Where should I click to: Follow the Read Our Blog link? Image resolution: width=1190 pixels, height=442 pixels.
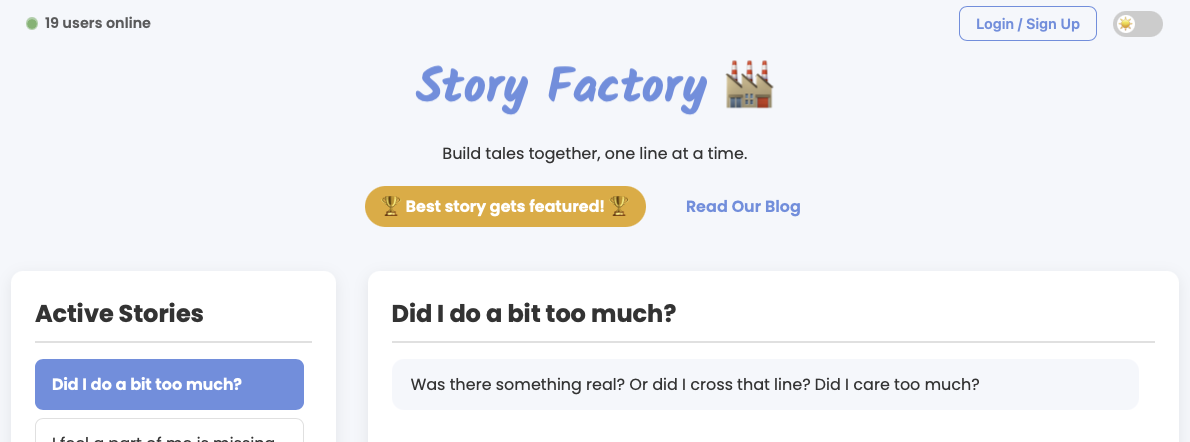[x=743, y=207]
